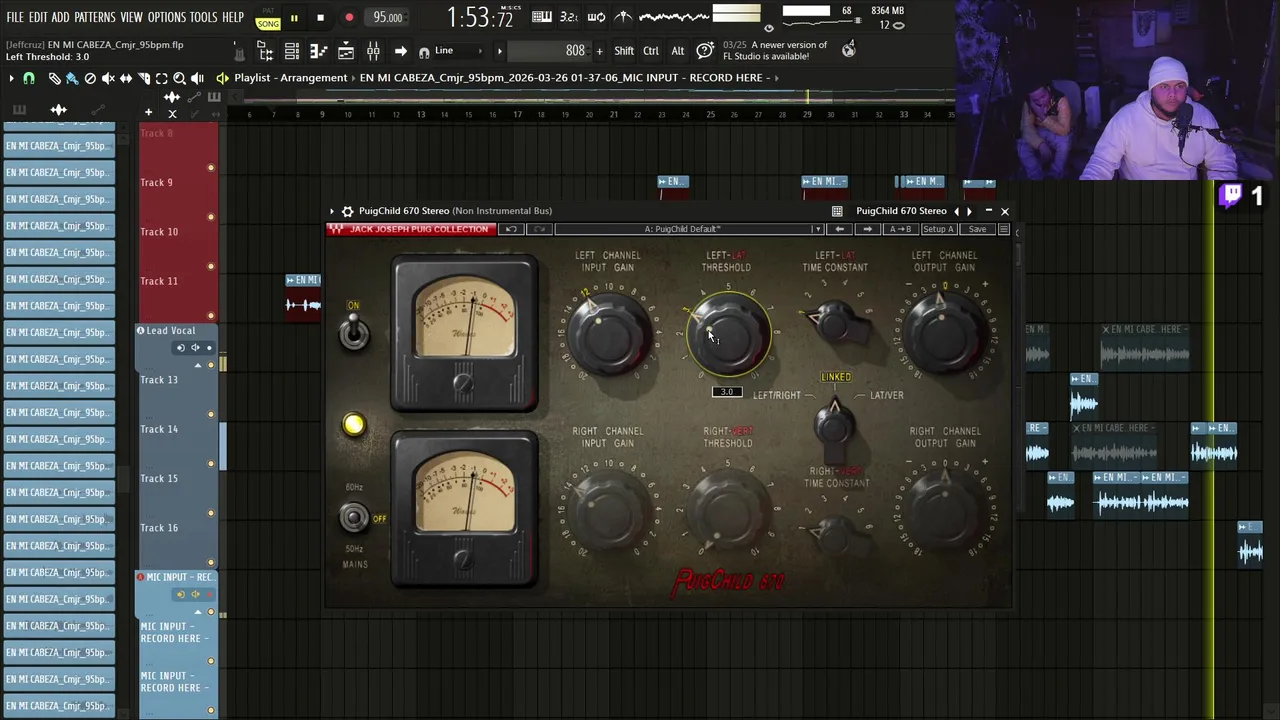Select the playlist Draw pencil tool
Screen dimensions: 1280x720
[x=54, y=78]
